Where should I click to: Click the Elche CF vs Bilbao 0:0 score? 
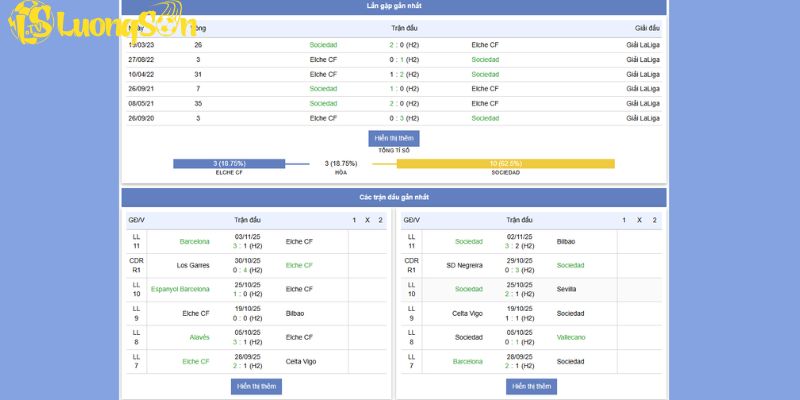pyautogui.click(x=247, y=318)
